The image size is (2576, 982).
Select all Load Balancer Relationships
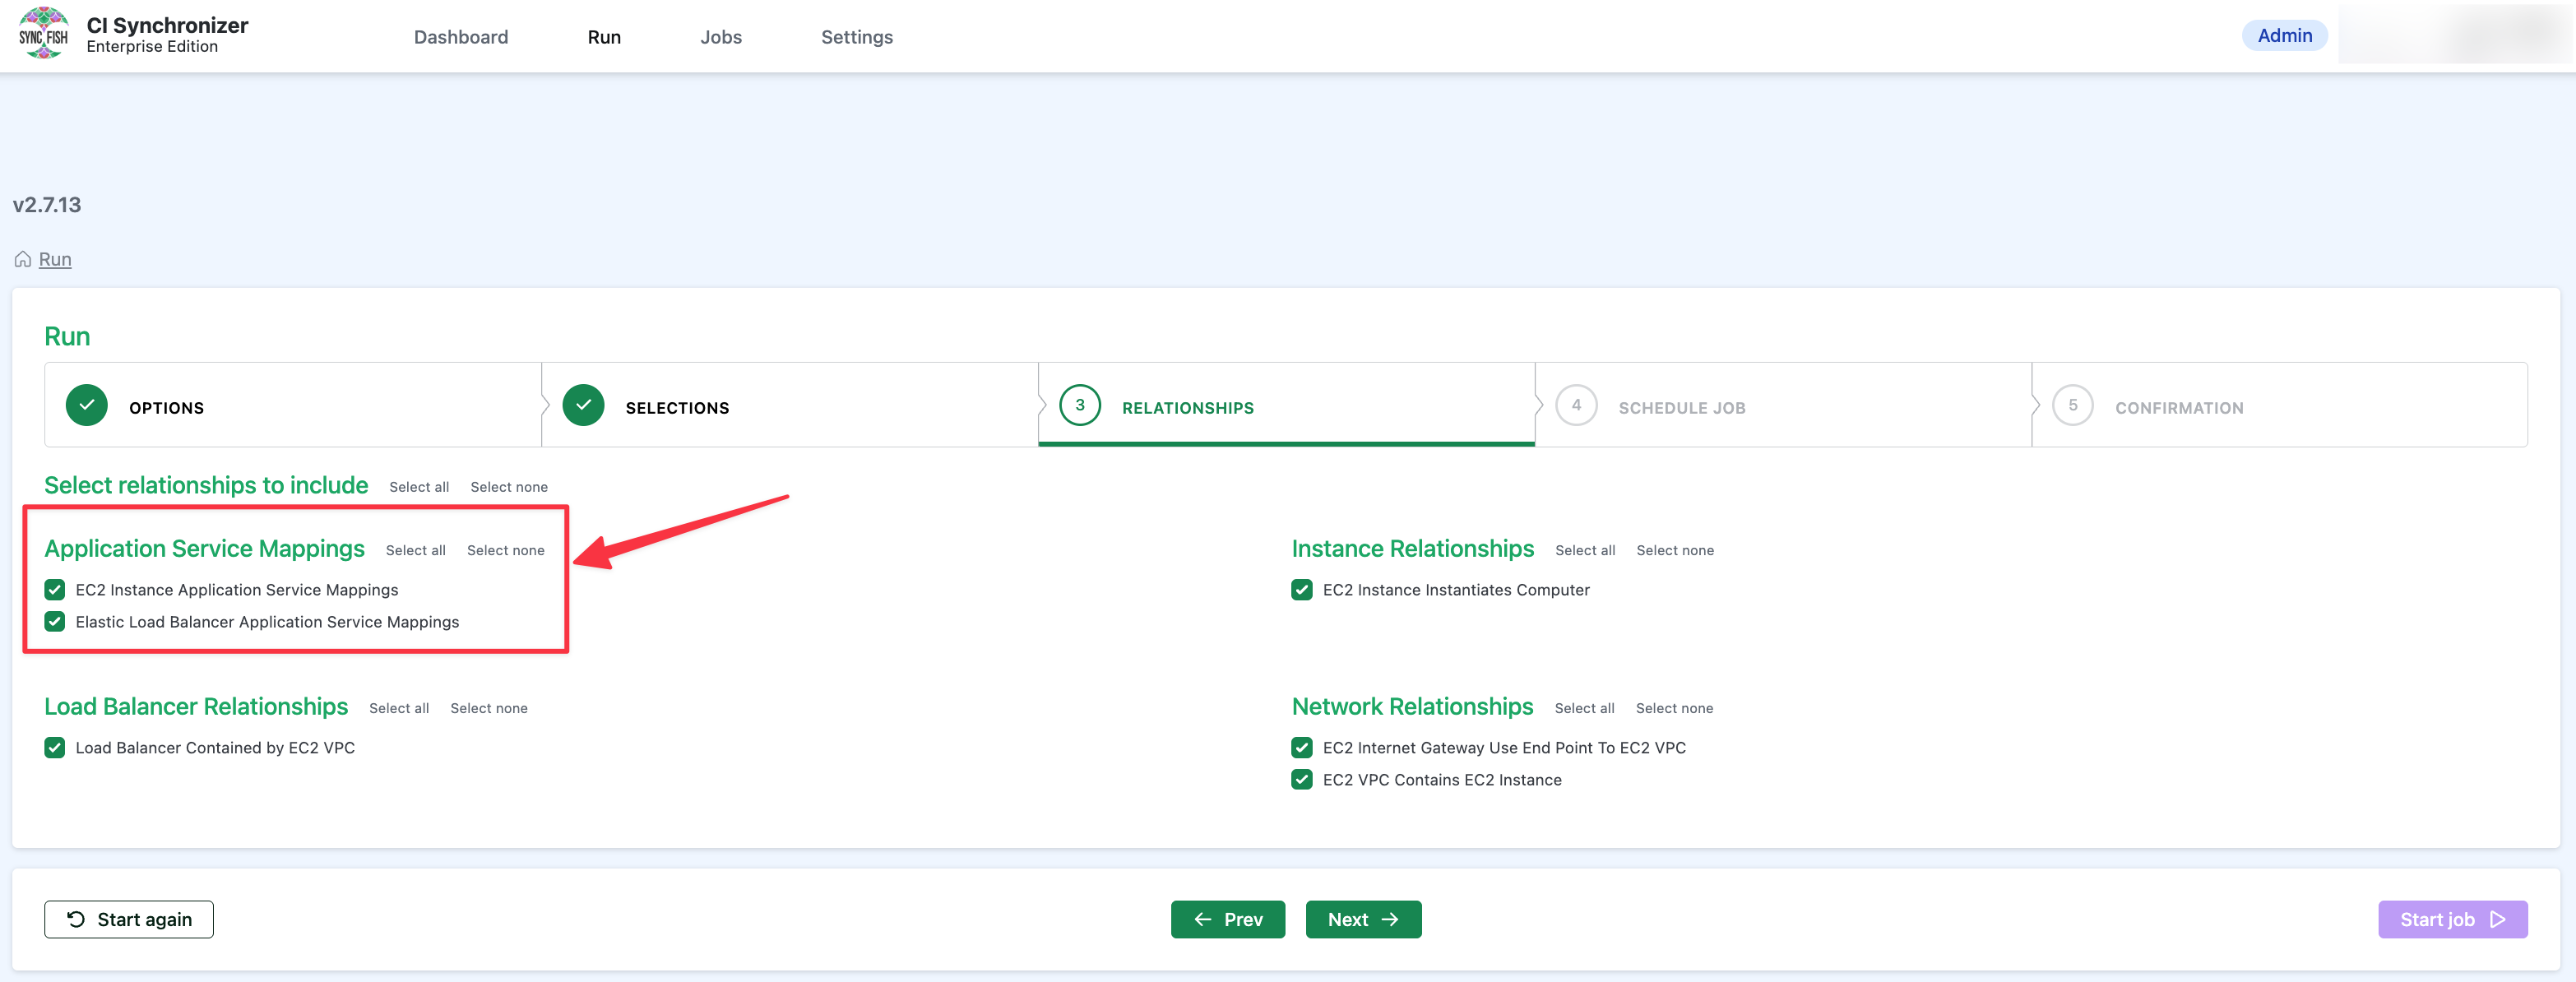[399, 708]
